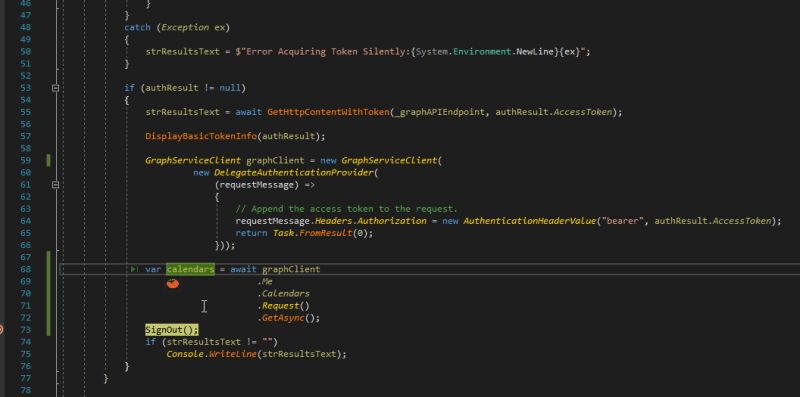800x397 pixels.
Task: Click the requestMessage lambda parameter on line 61
Action: [257, 185]
